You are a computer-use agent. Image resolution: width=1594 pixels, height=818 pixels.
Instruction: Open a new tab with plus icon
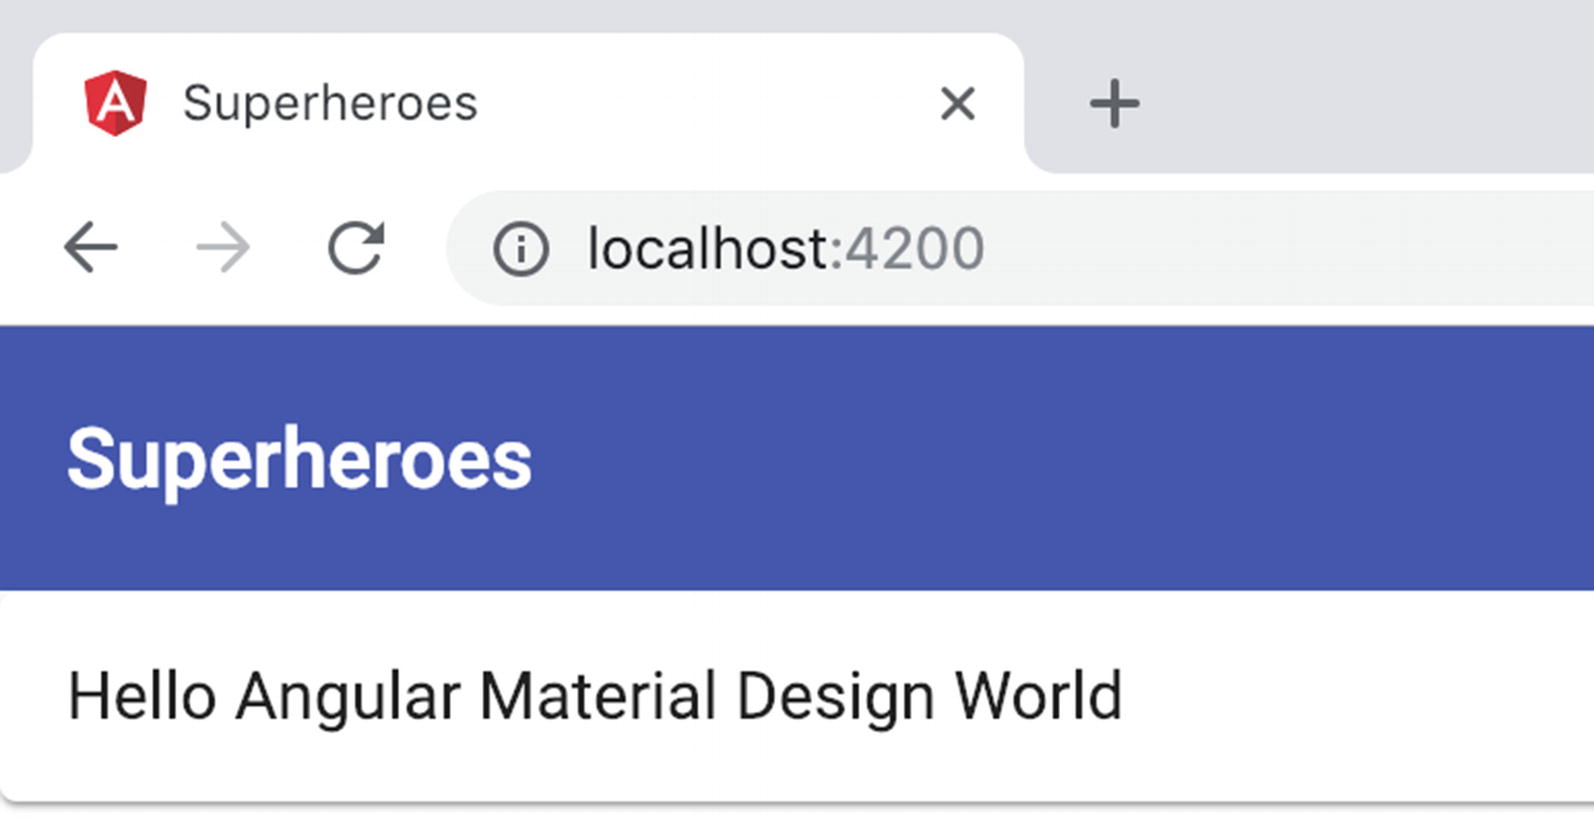click(x=1114, y=104)
